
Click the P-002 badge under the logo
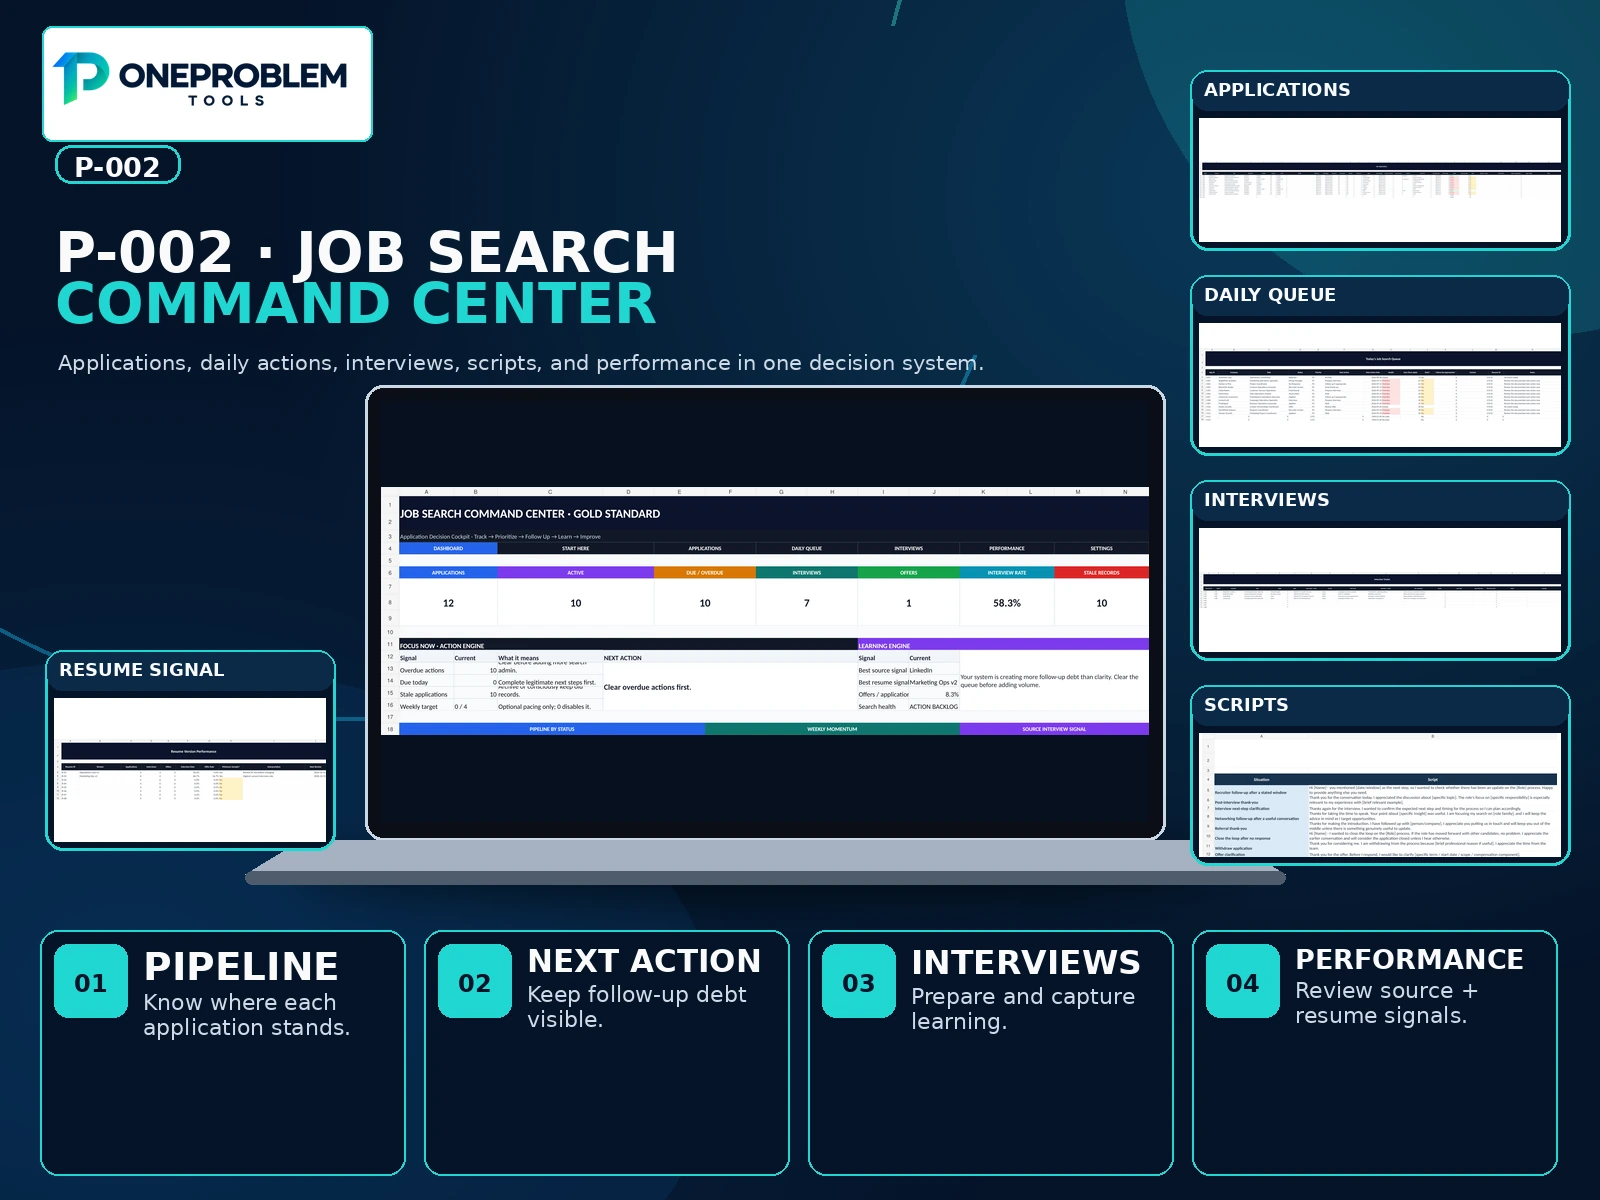tap(118, 166)
